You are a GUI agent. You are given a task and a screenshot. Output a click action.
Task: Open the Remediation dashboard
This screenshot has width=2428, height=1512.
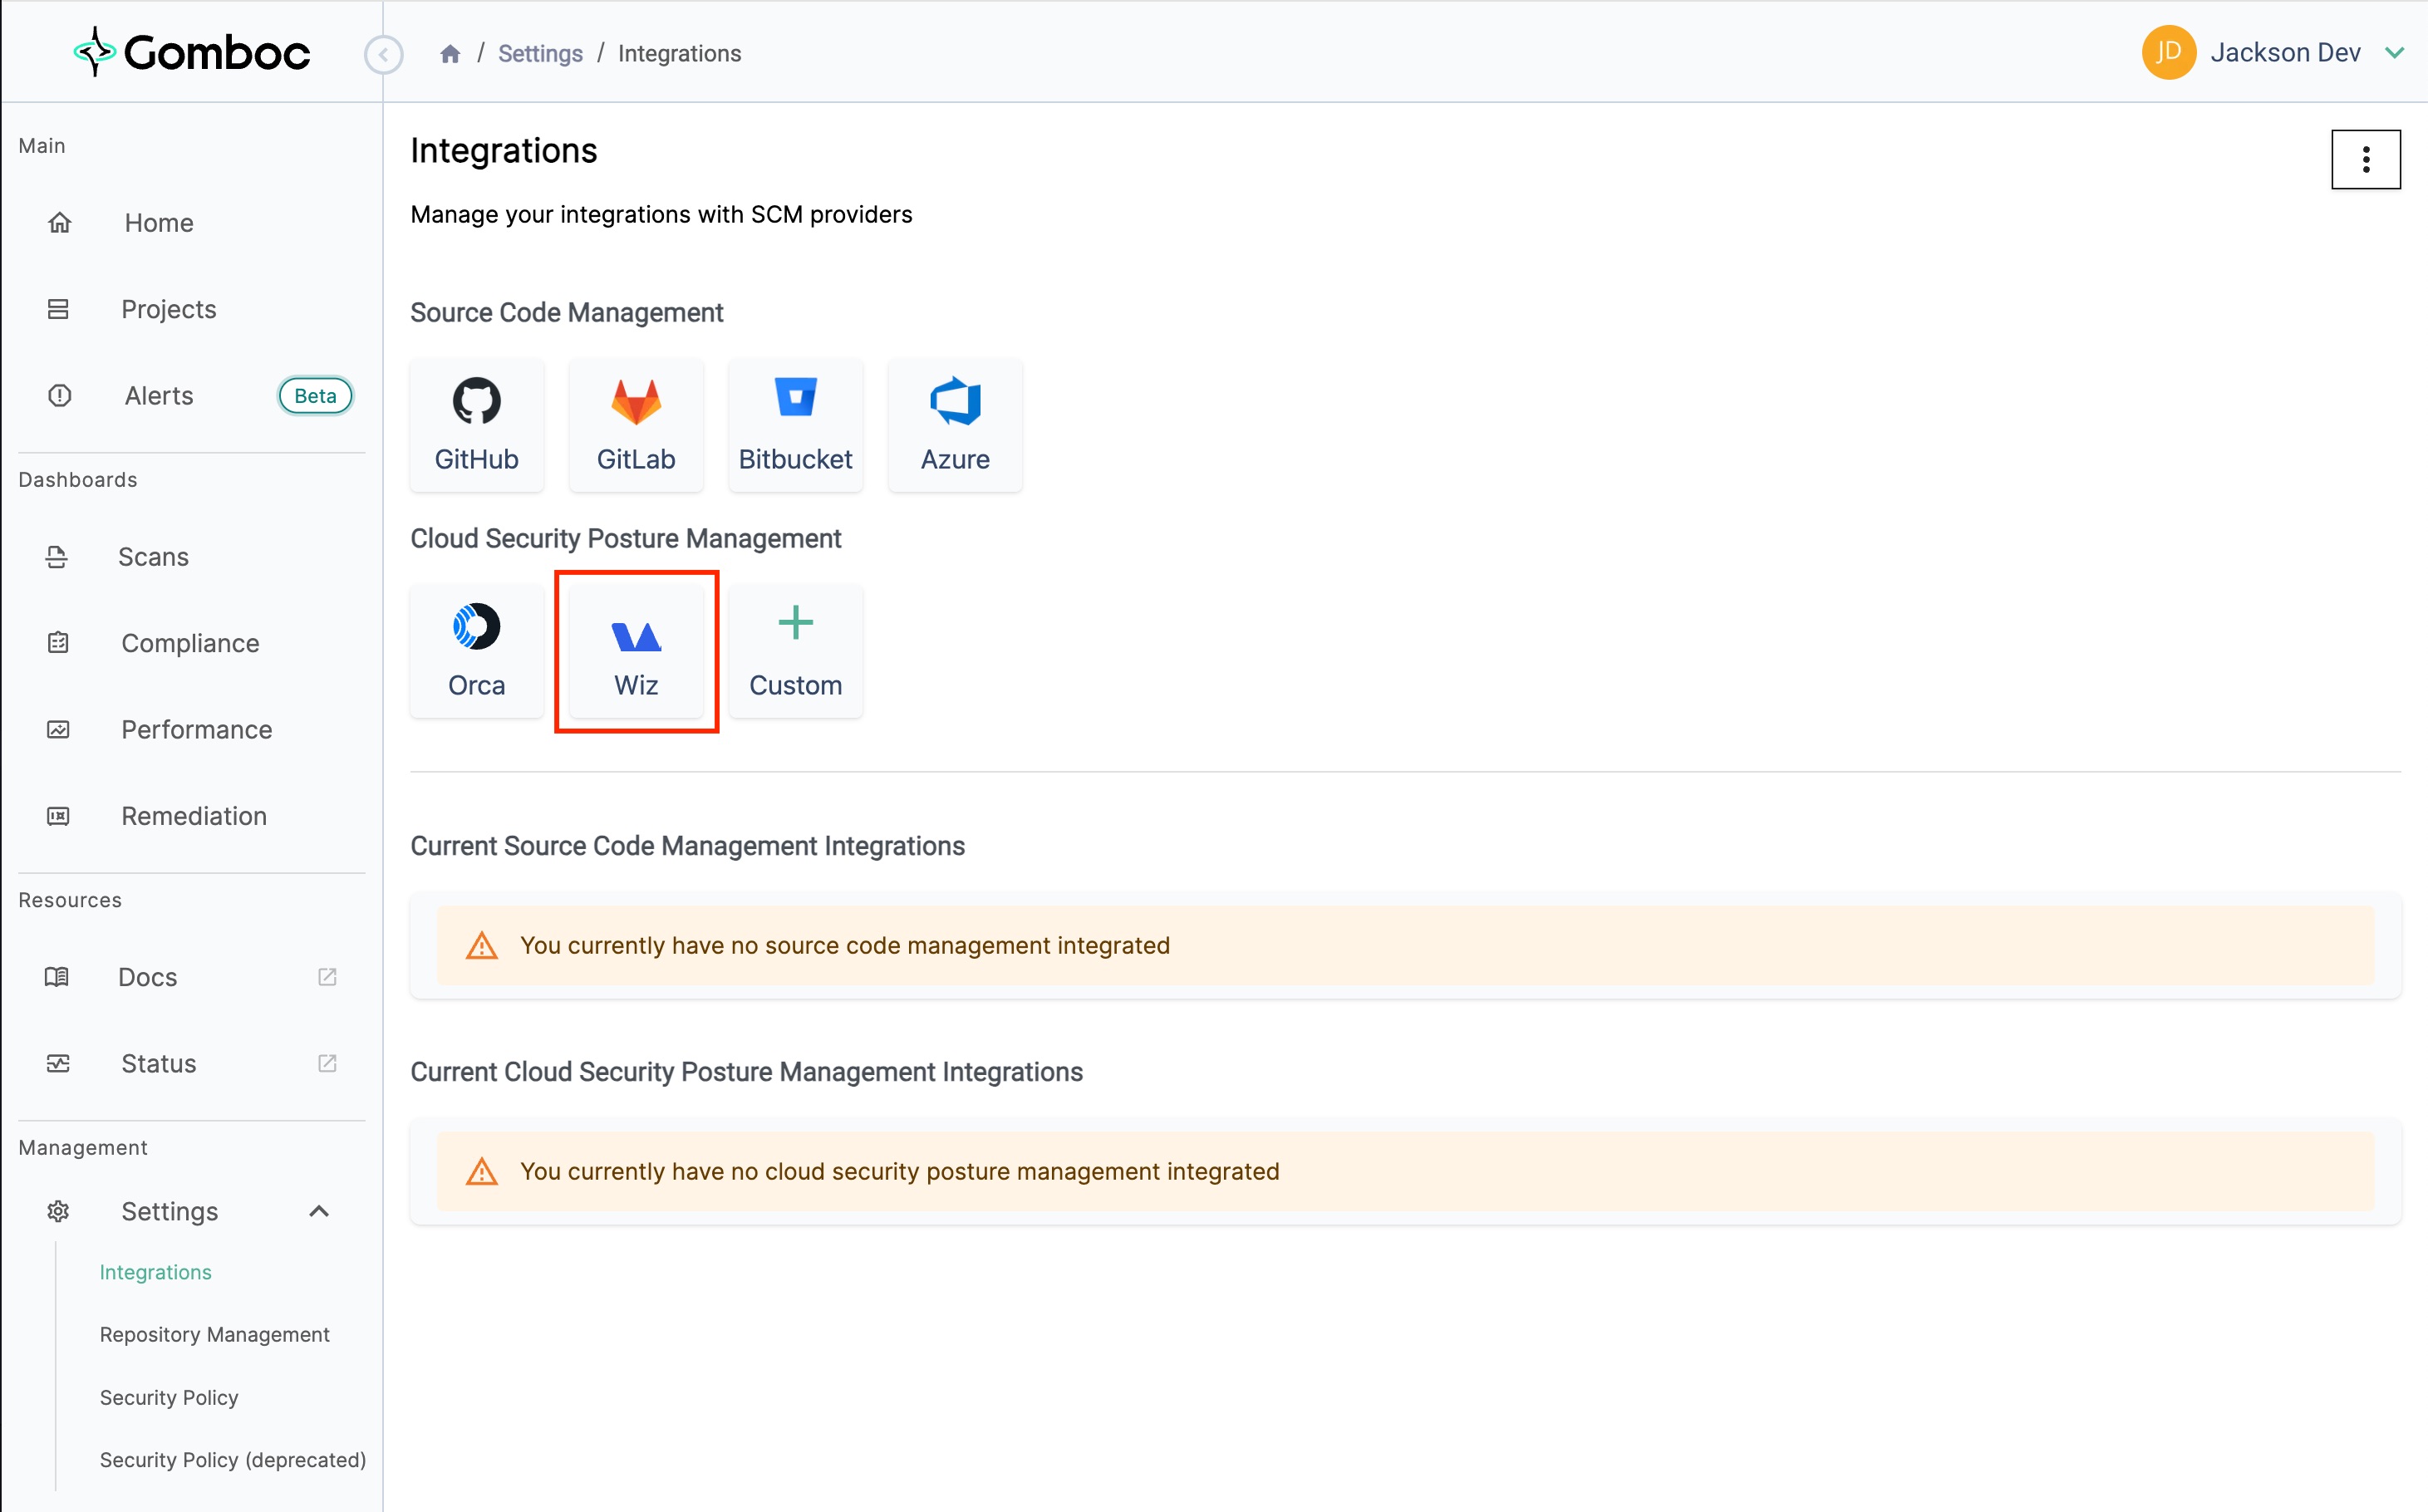[x=194, y=815]
